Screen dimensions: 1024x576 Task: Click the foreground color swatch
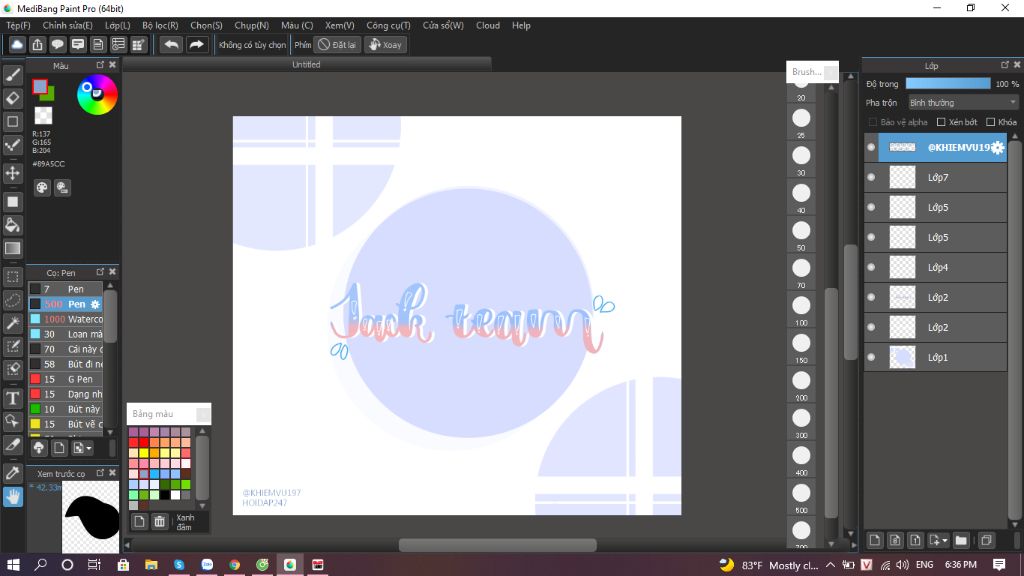tap(40, 87)
